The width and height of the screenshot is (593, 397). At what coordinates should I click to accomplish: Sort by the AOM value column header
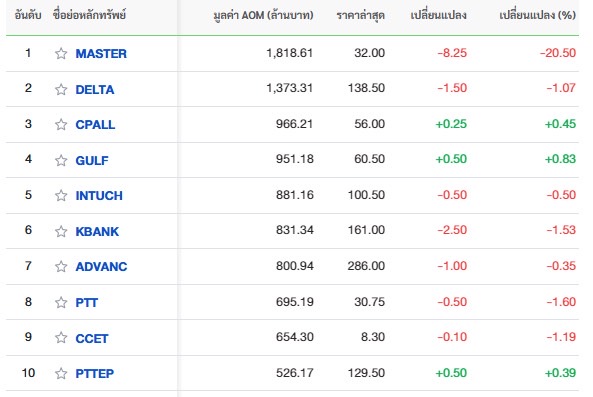coord(263,16)
